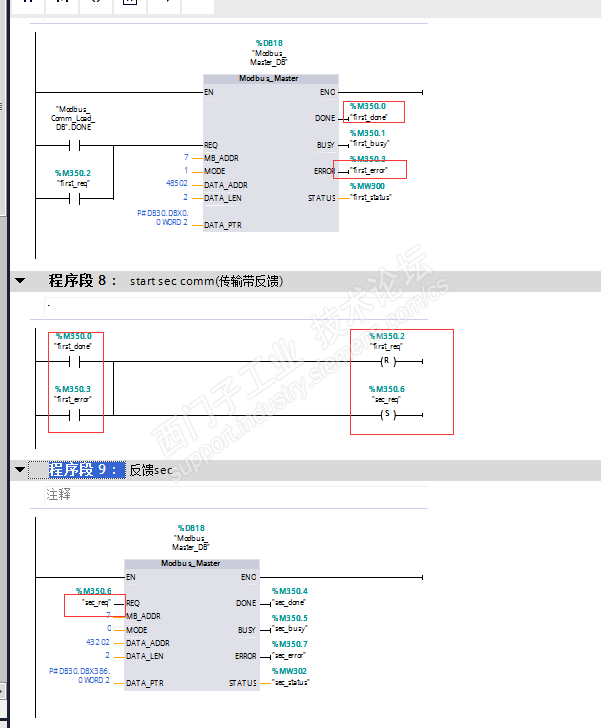Click the STATUS pin of lower block

tap(243, 683)
